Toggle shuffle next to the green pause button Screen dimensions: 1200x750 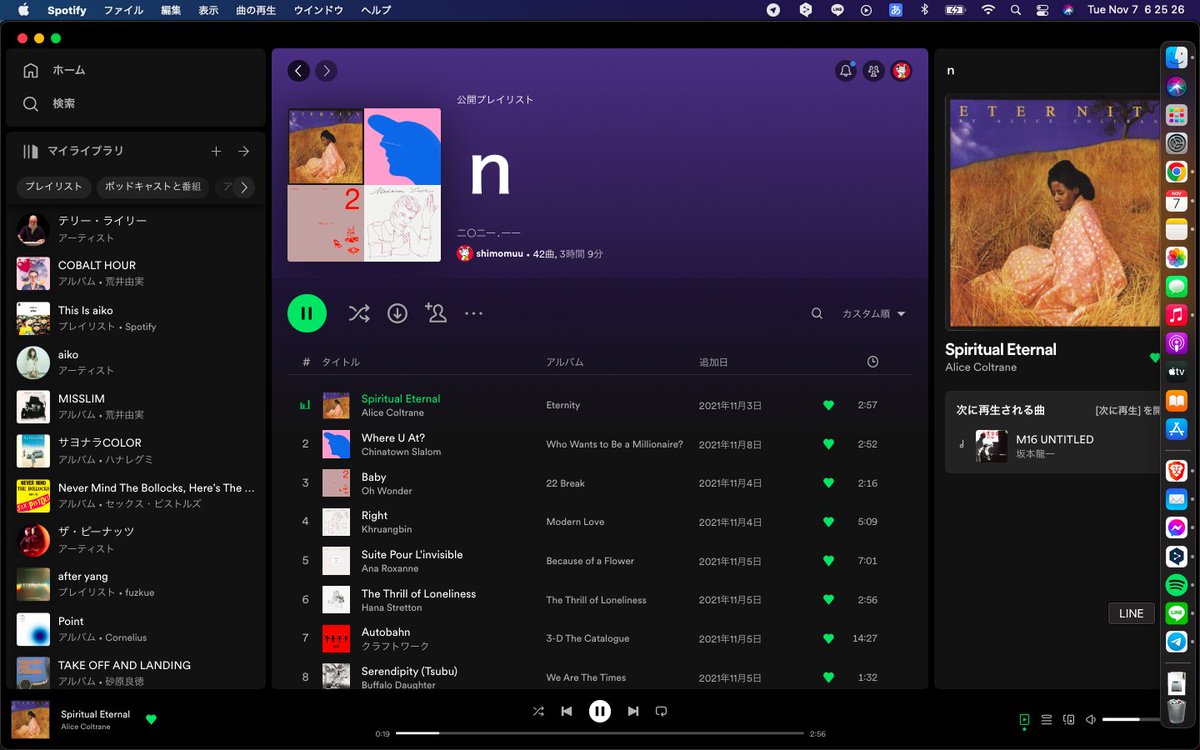pyautogui.click(x=359, y=313)
